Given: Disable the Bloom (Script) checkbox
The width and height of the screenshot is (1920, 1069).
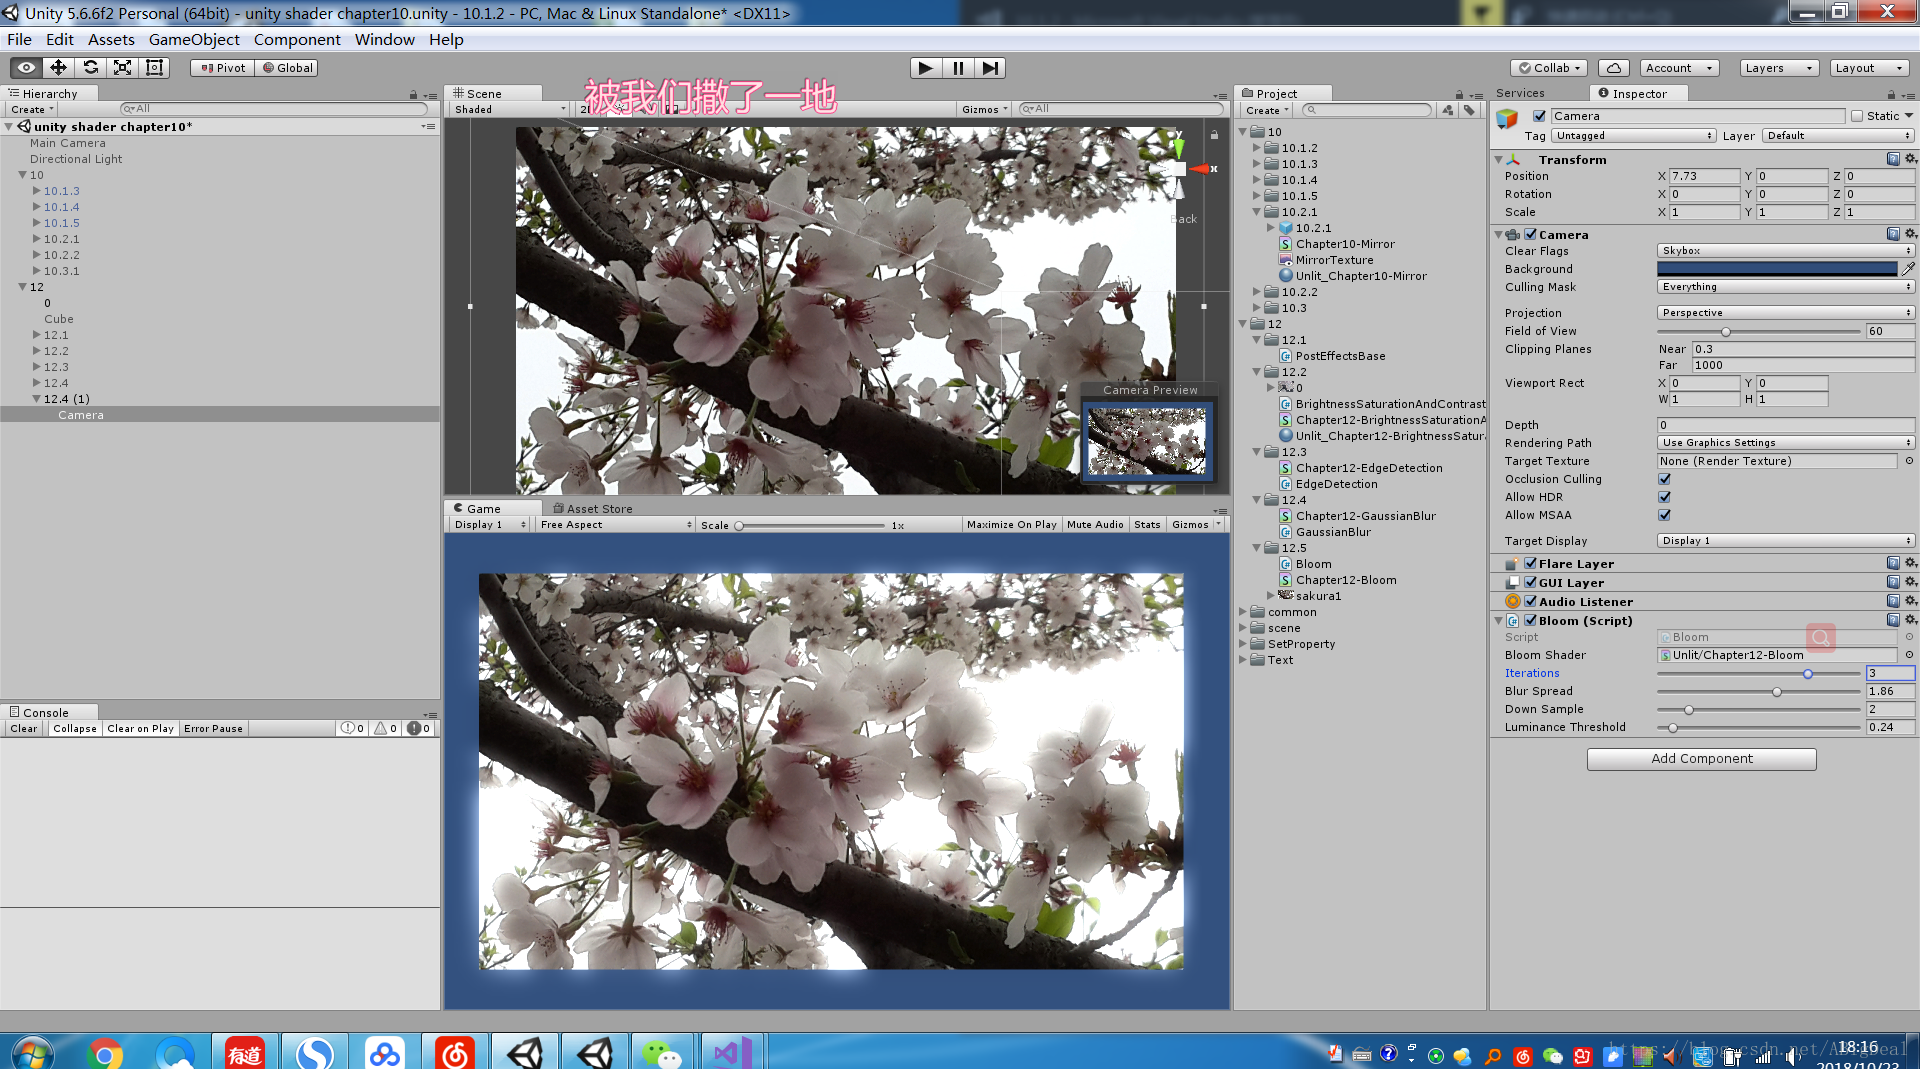Looking at the screenshot, I should pos(1530,620).
